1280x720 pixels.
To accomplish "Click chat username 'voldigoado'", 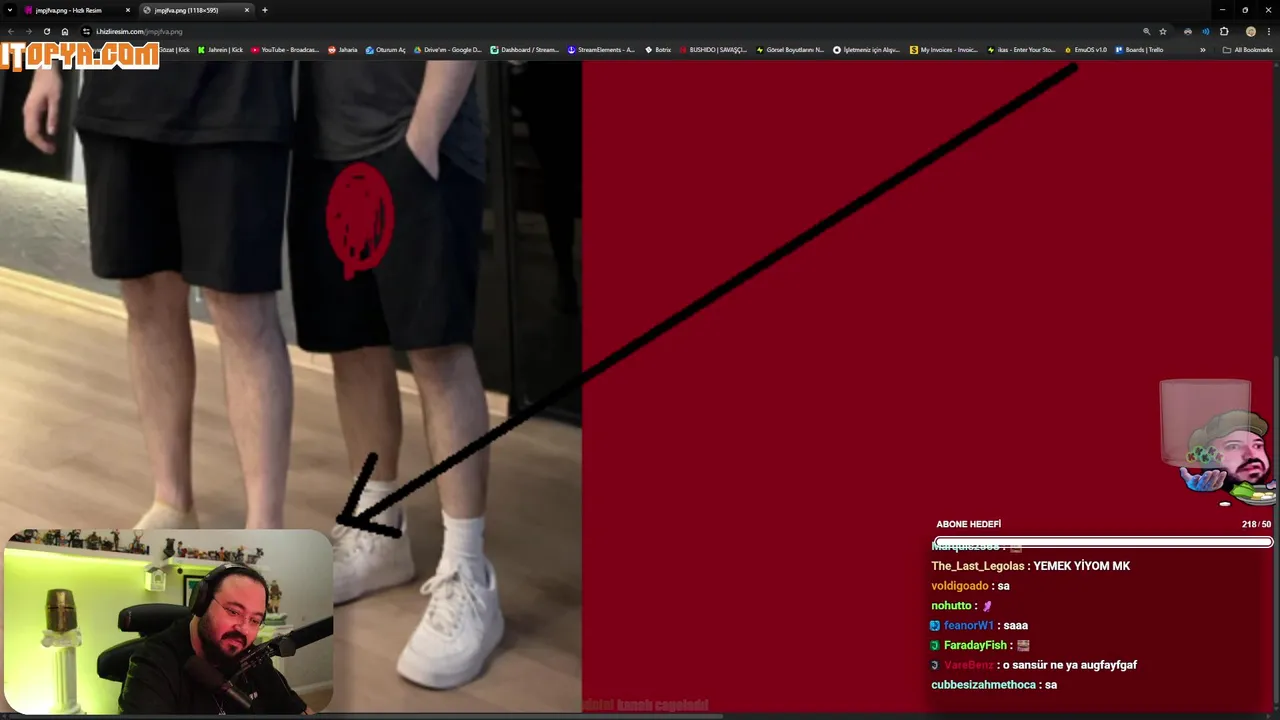I will tap(960, 586).
